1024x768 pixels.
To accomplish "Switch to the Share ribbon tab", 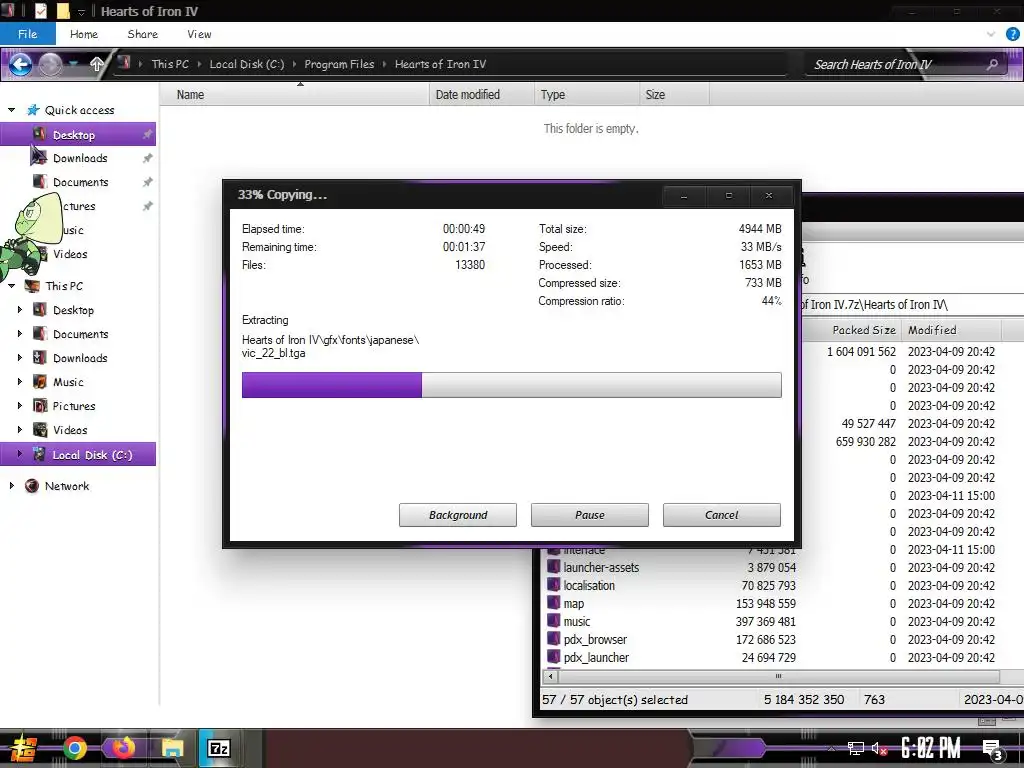I will 142,34.
